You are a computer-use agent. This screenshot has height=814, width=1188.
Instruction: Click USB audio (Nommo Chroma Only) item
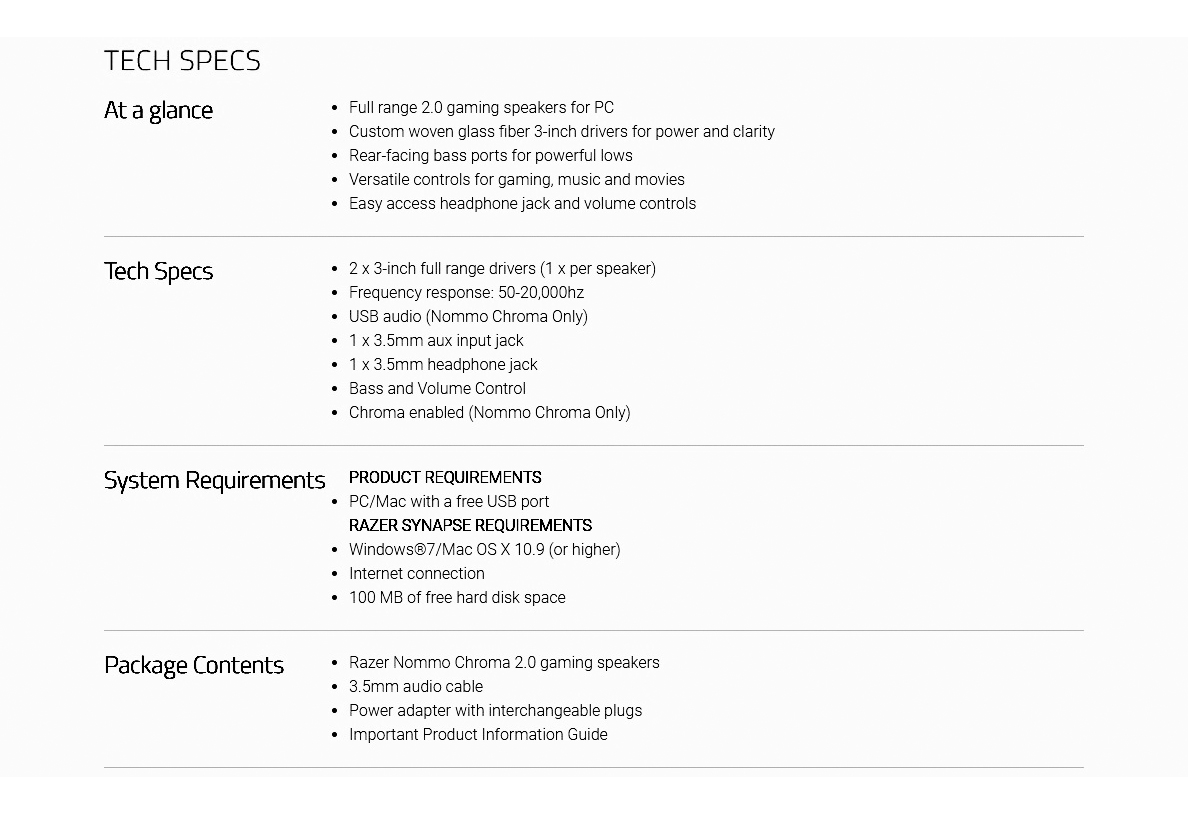(468, 317)
